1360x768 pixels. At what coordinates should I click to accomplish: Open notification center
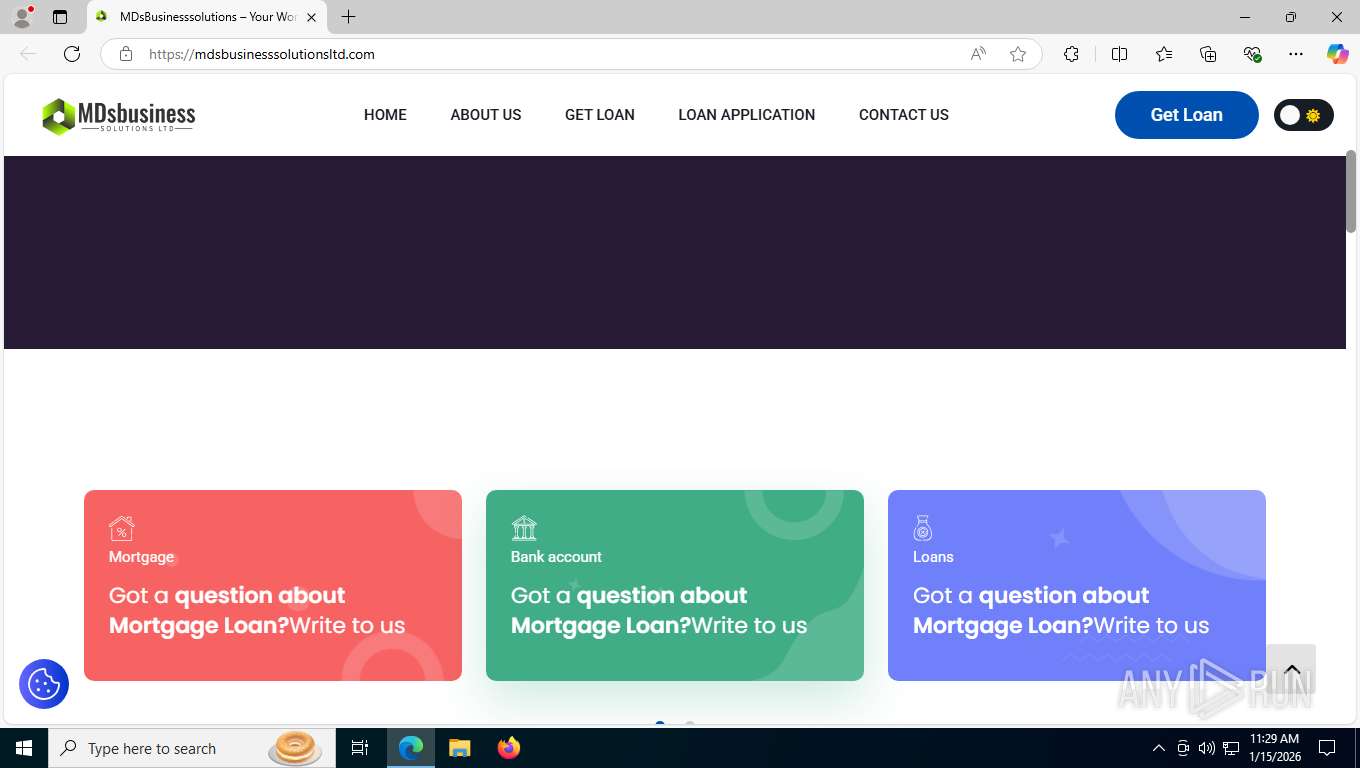tap(1327, 748)
